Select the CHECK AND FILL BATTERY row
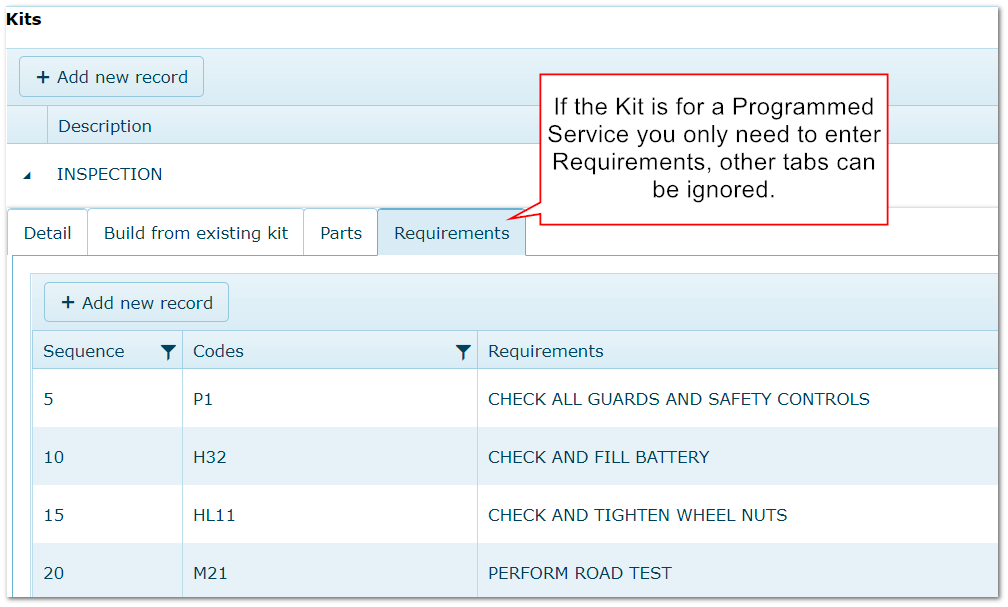Viewport: 1008px width, 607px height. 516,457
